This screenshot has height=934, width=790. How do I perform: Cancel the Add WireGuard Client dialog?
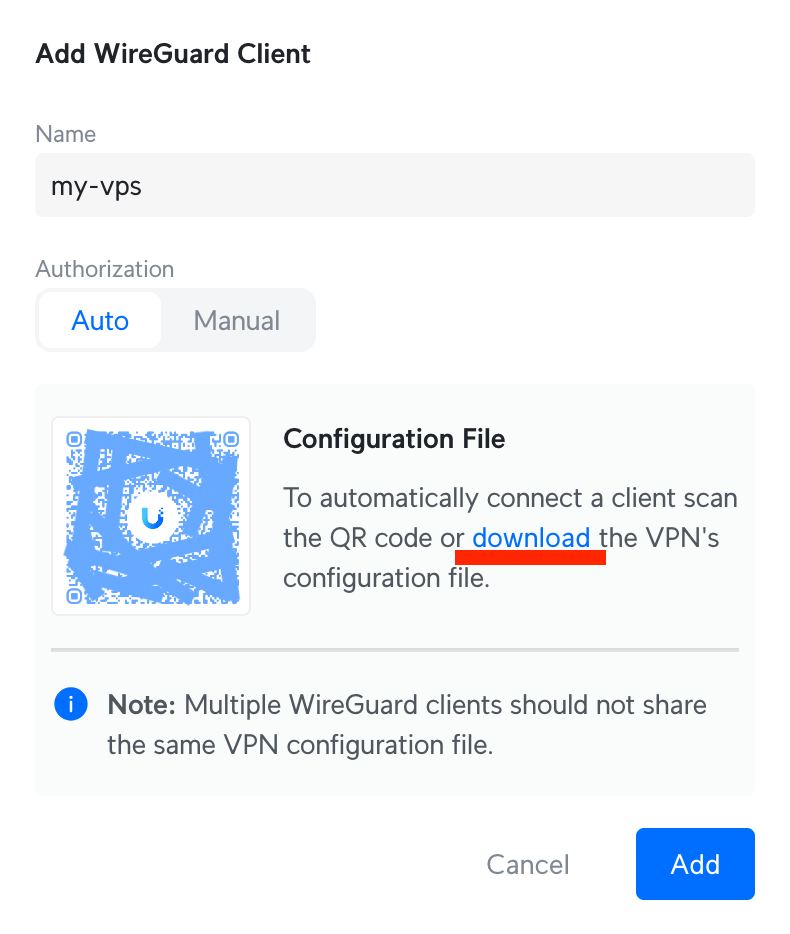pyautogui.click(x=527, y=864)
